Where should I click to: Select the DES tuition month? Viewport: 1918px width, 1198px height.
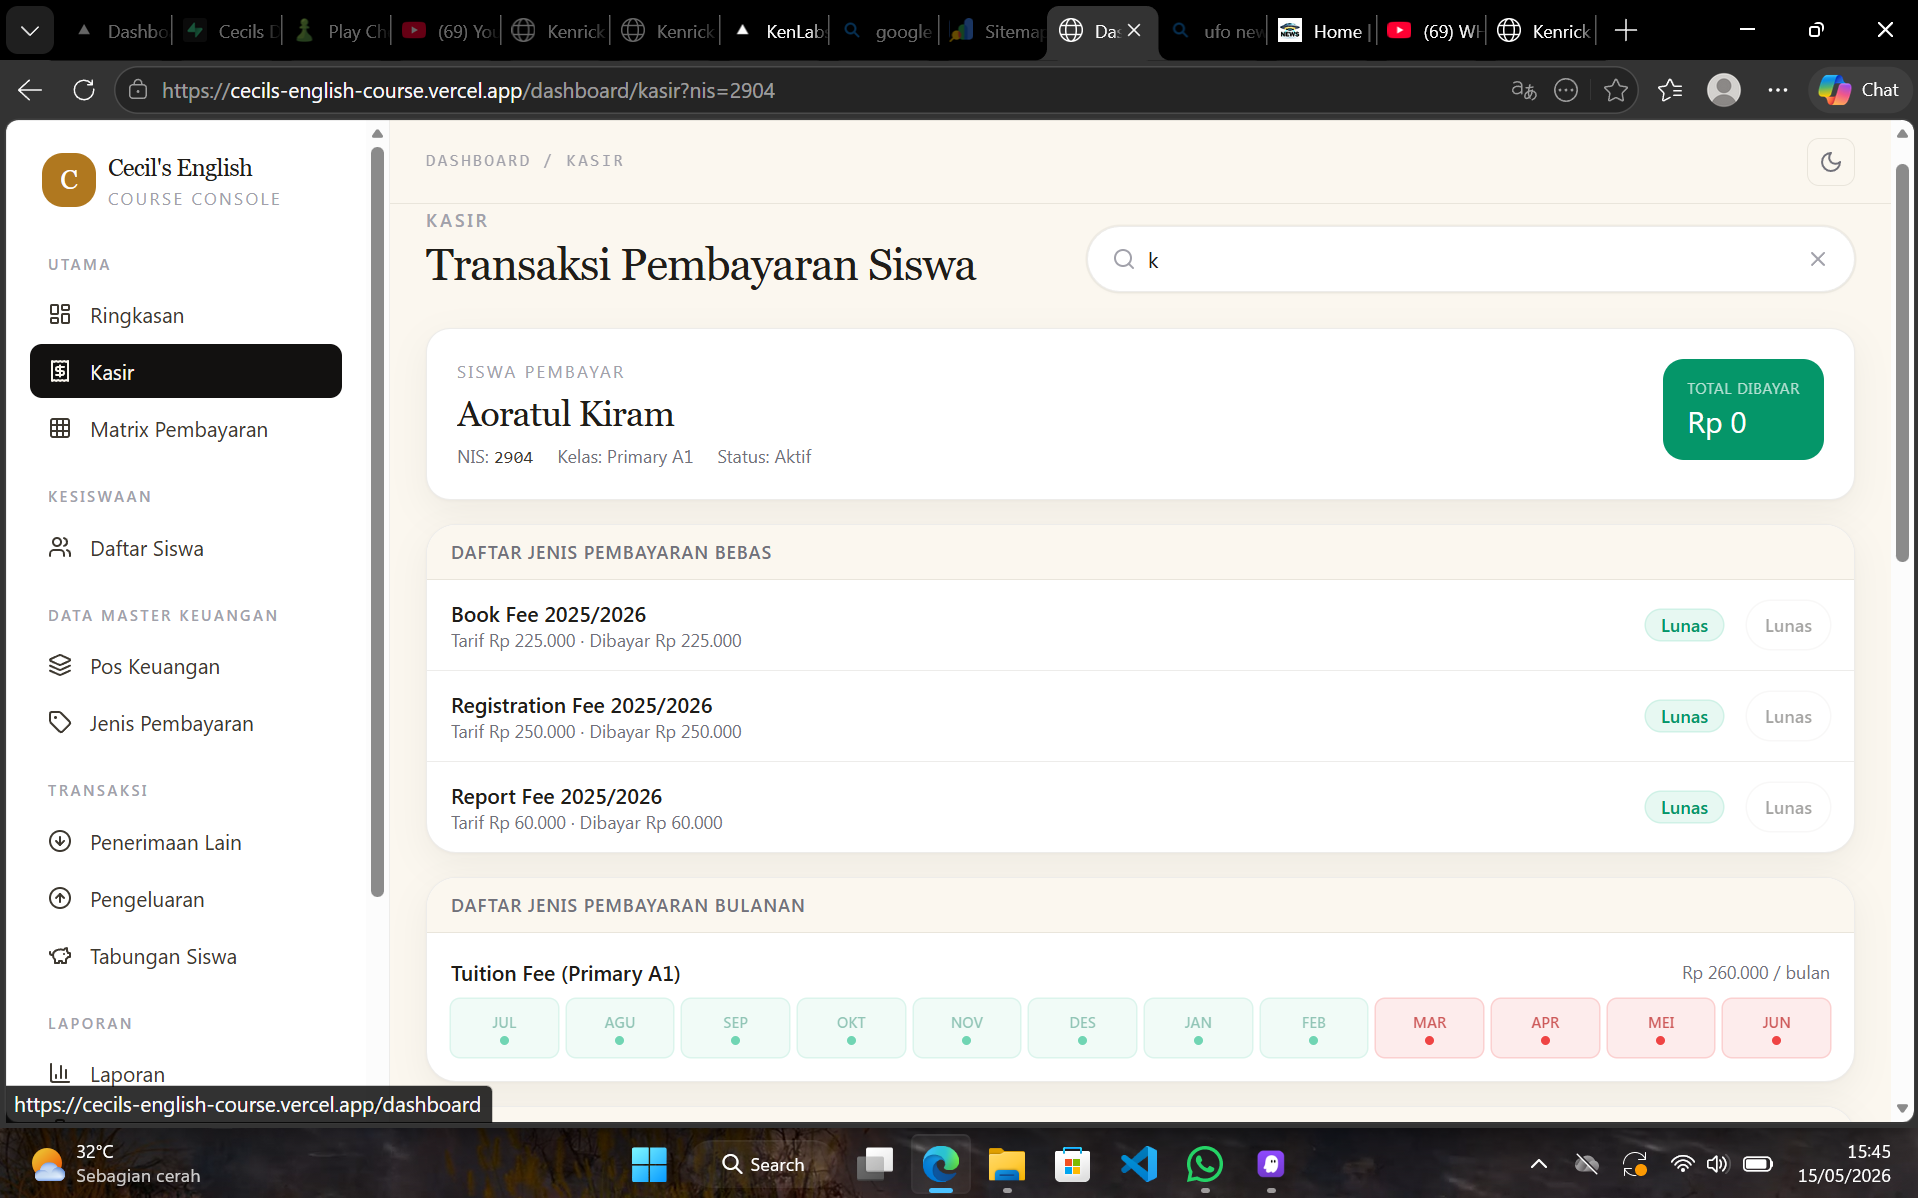point(1082,1028)
